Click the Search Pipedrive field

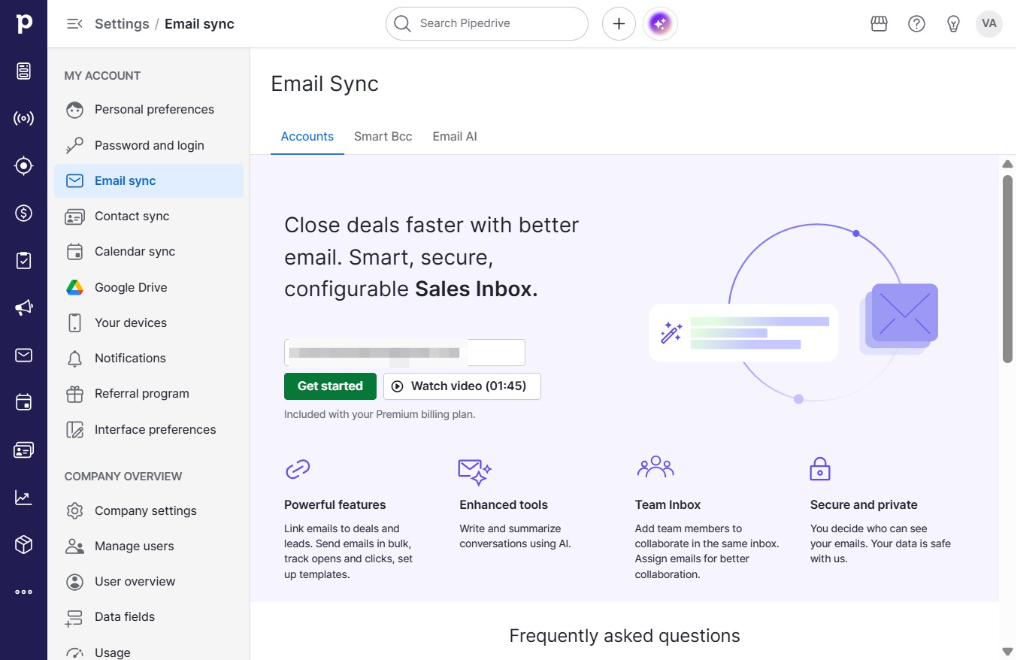pyautogui.click(x=487, y=24)
